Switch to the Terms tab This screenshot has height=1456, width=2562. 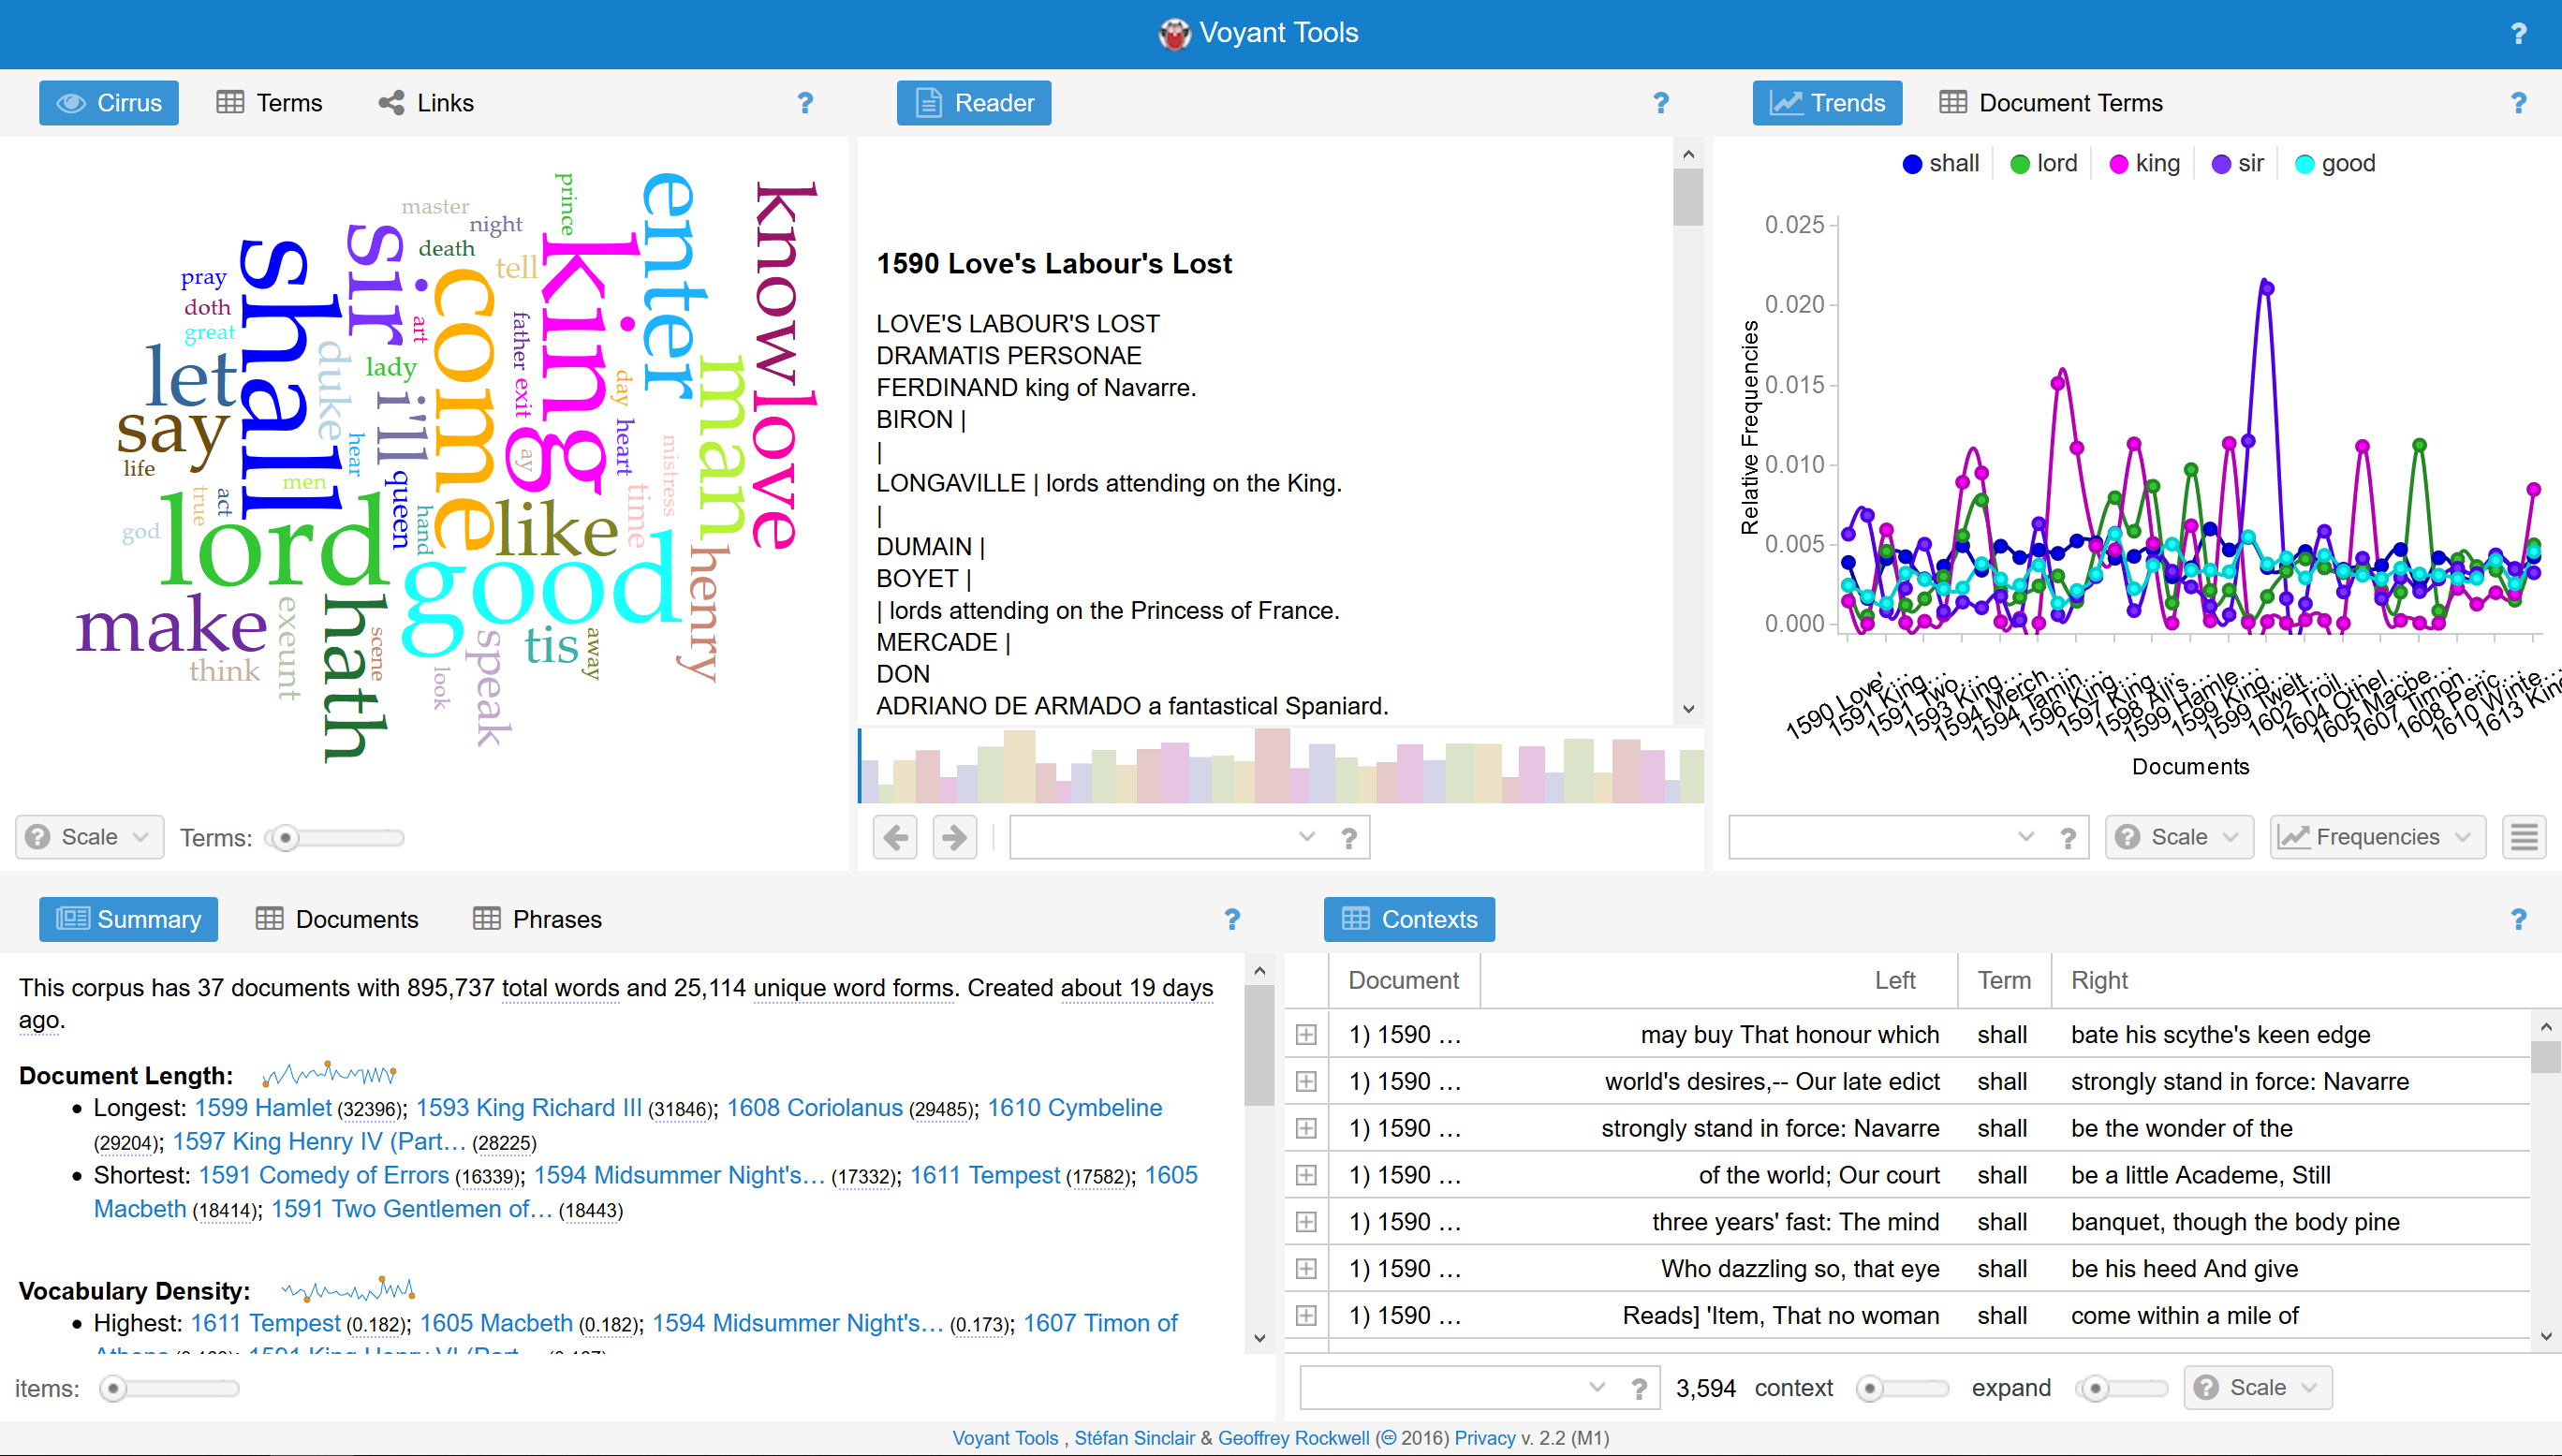point(268,102)
